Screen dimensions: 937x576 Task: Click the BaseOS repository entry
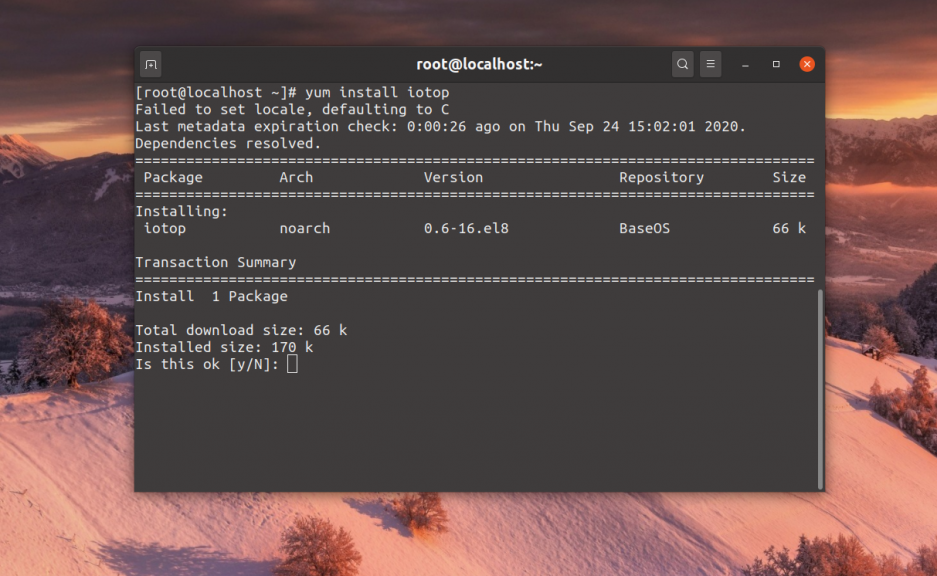tap(644, 228)
